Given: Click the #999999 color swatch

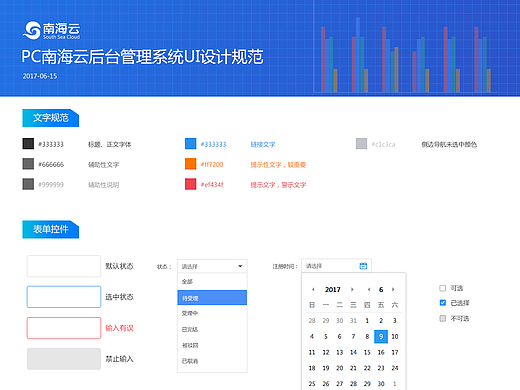Looking at the screenshot, I should coord(28,184).
